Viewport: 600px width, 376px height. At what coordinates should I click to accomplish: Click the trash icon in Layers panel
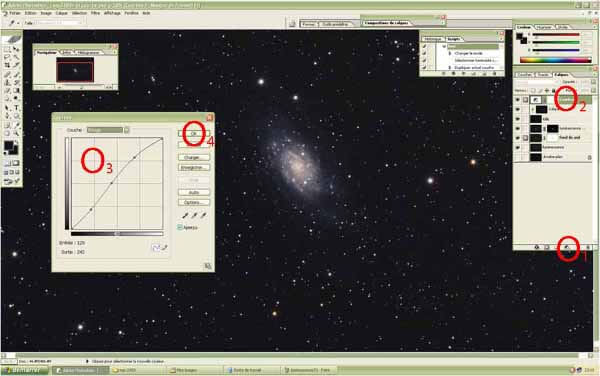[588, 247]
